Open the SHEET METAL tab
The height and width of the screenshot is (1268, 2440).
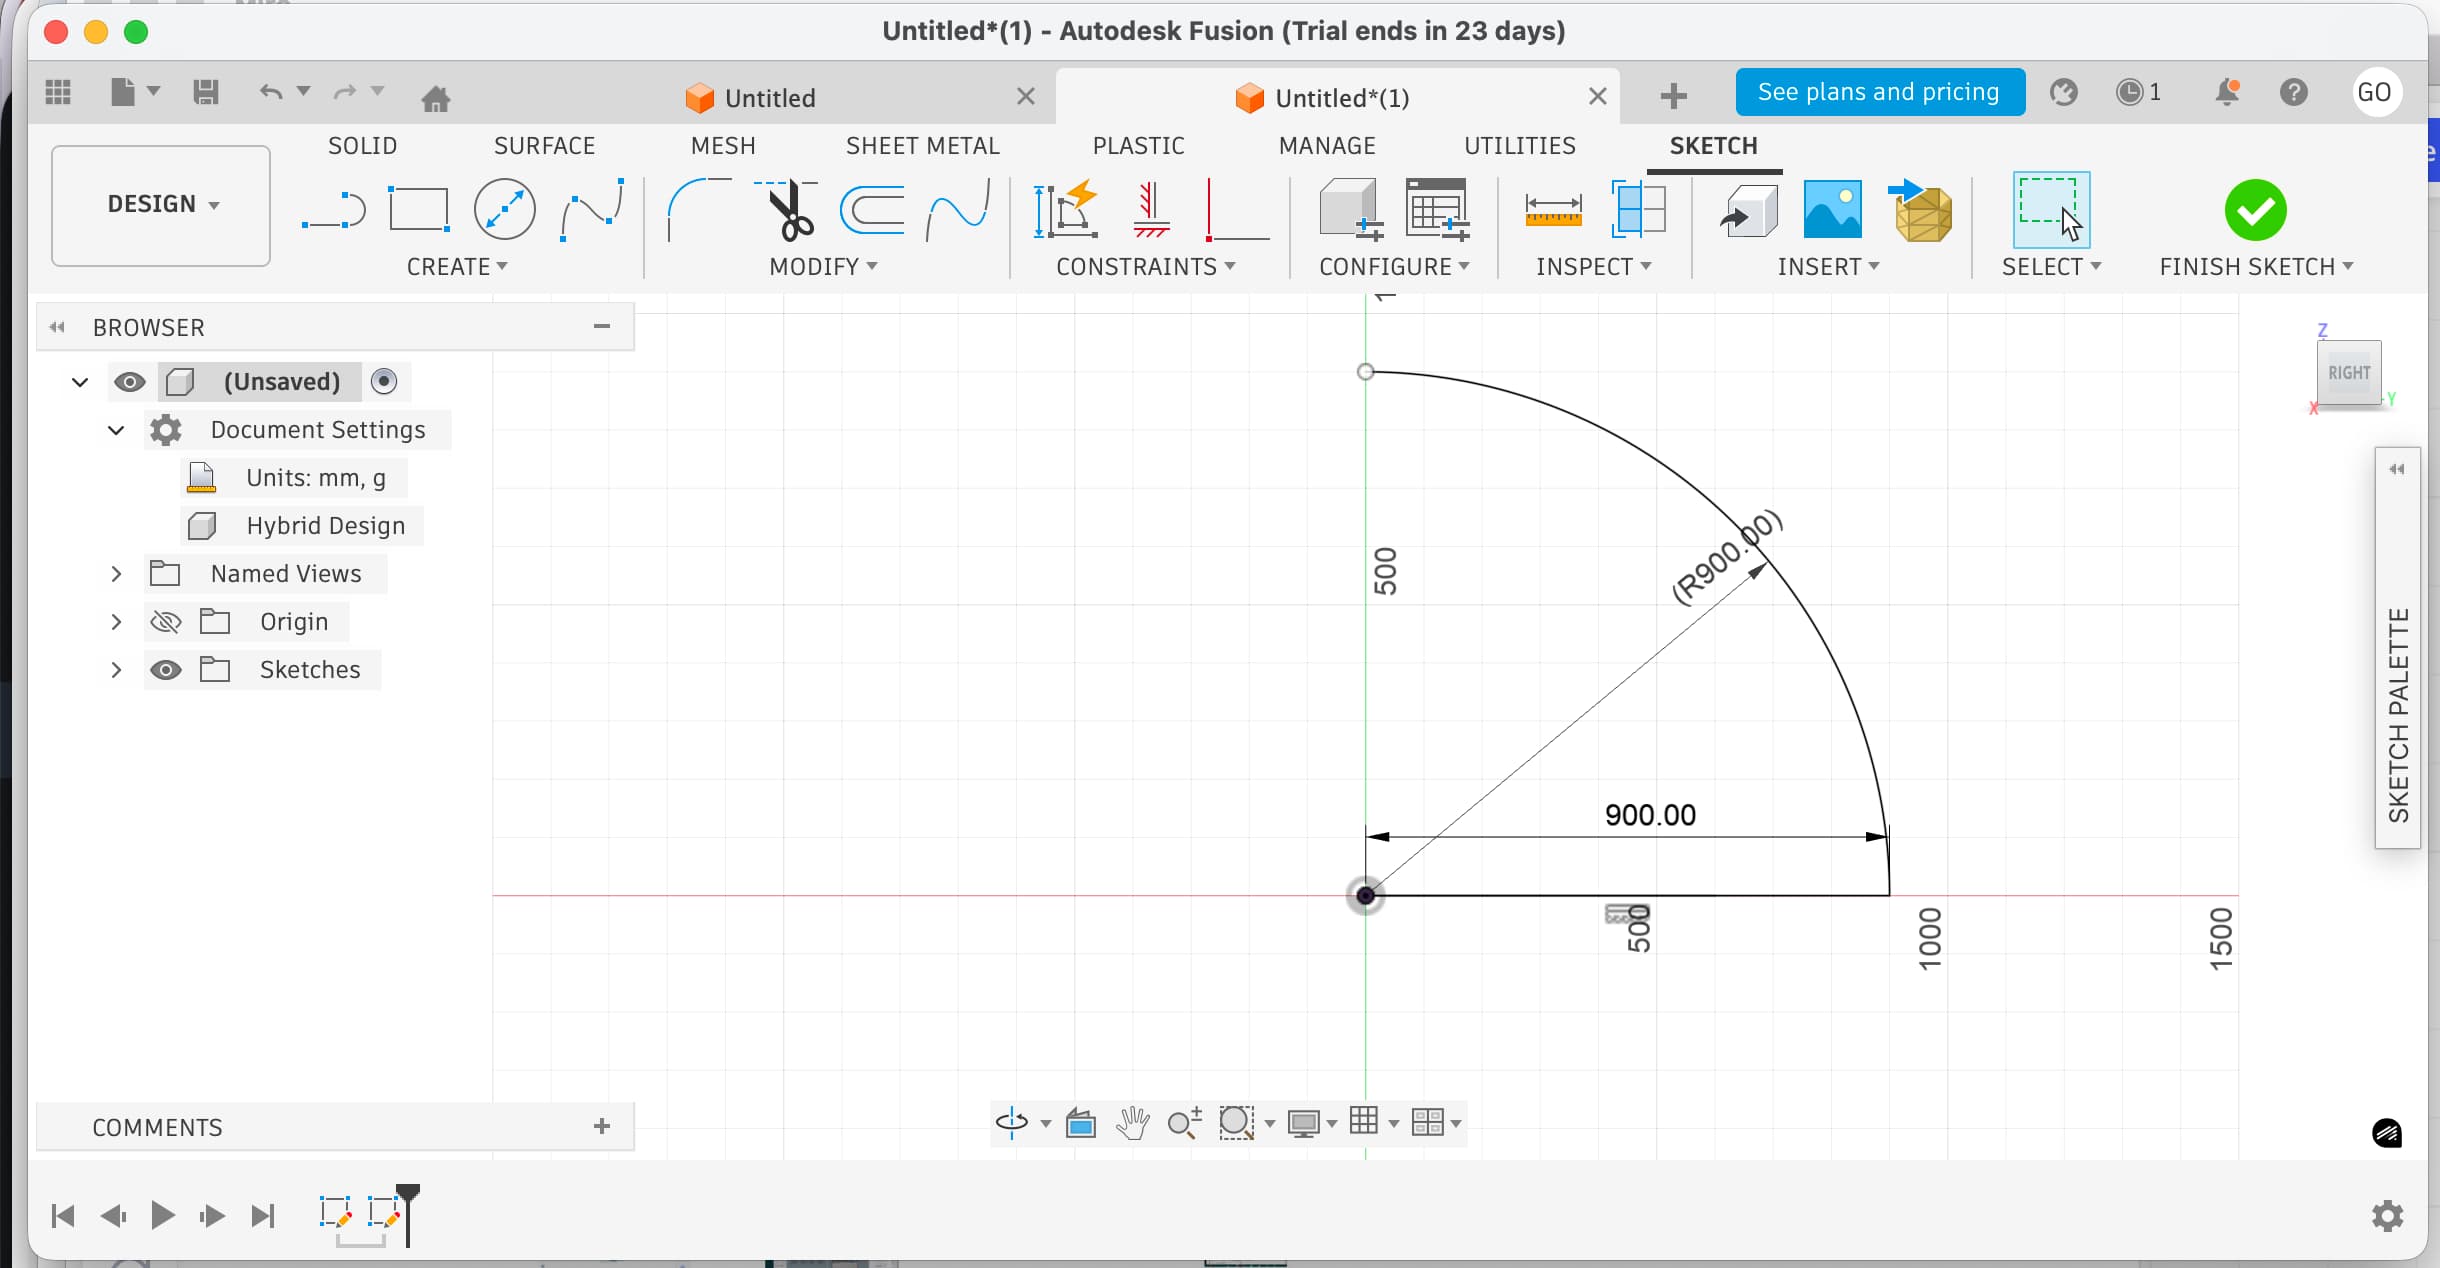tap(922, 146)
